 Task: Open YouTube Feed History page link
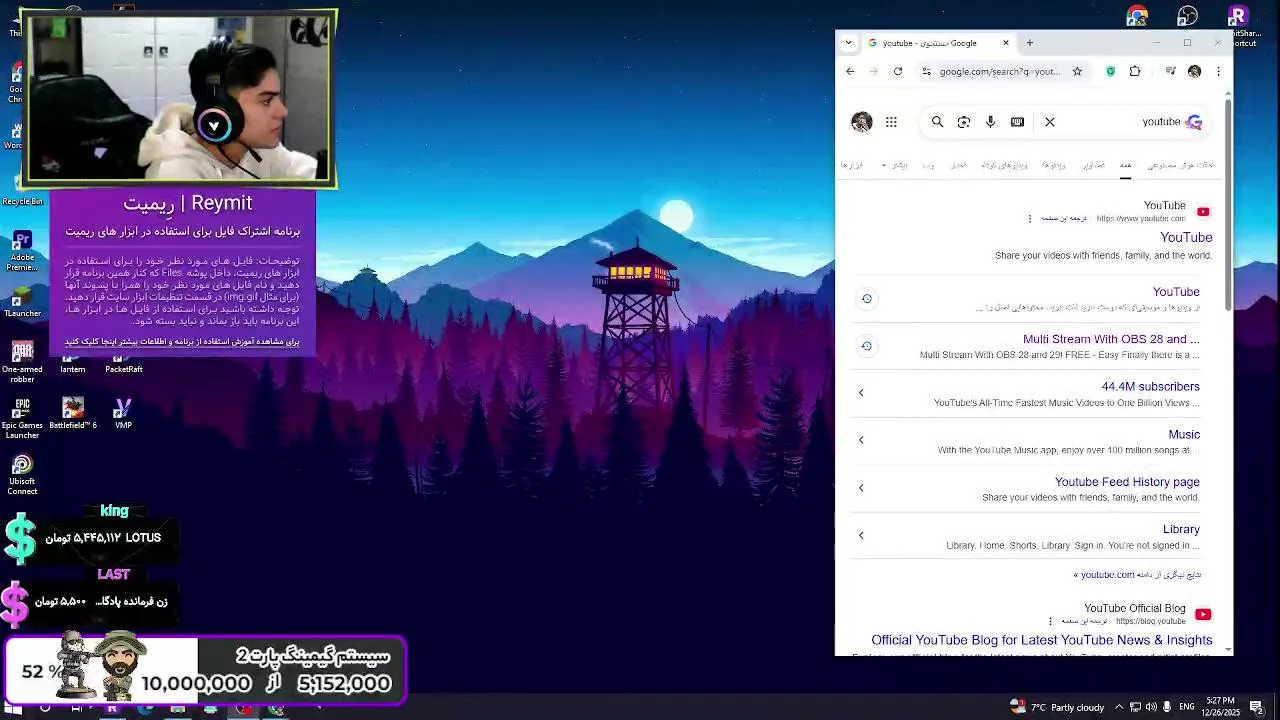point(1127,482)
